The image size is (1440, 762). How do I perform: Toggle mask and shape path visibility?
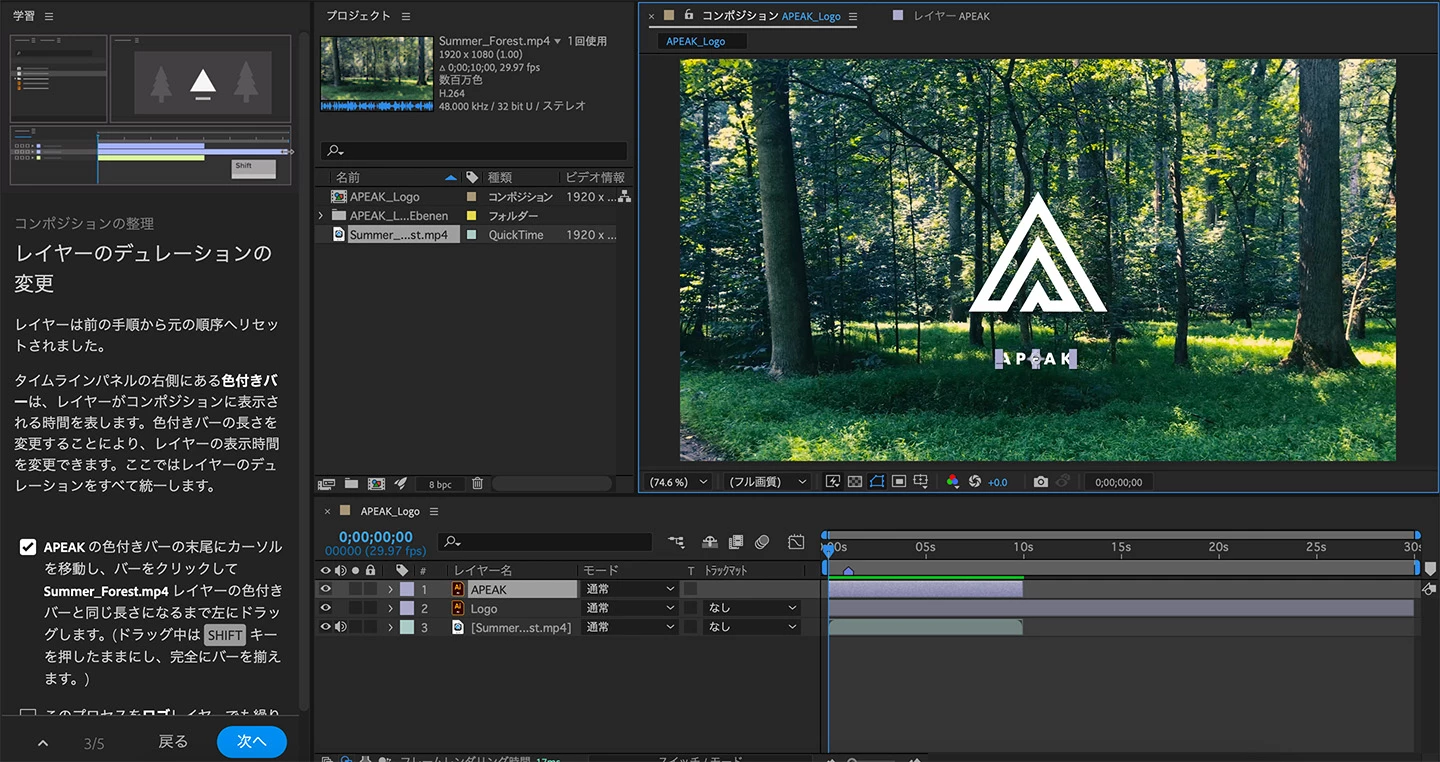point(877,481)
